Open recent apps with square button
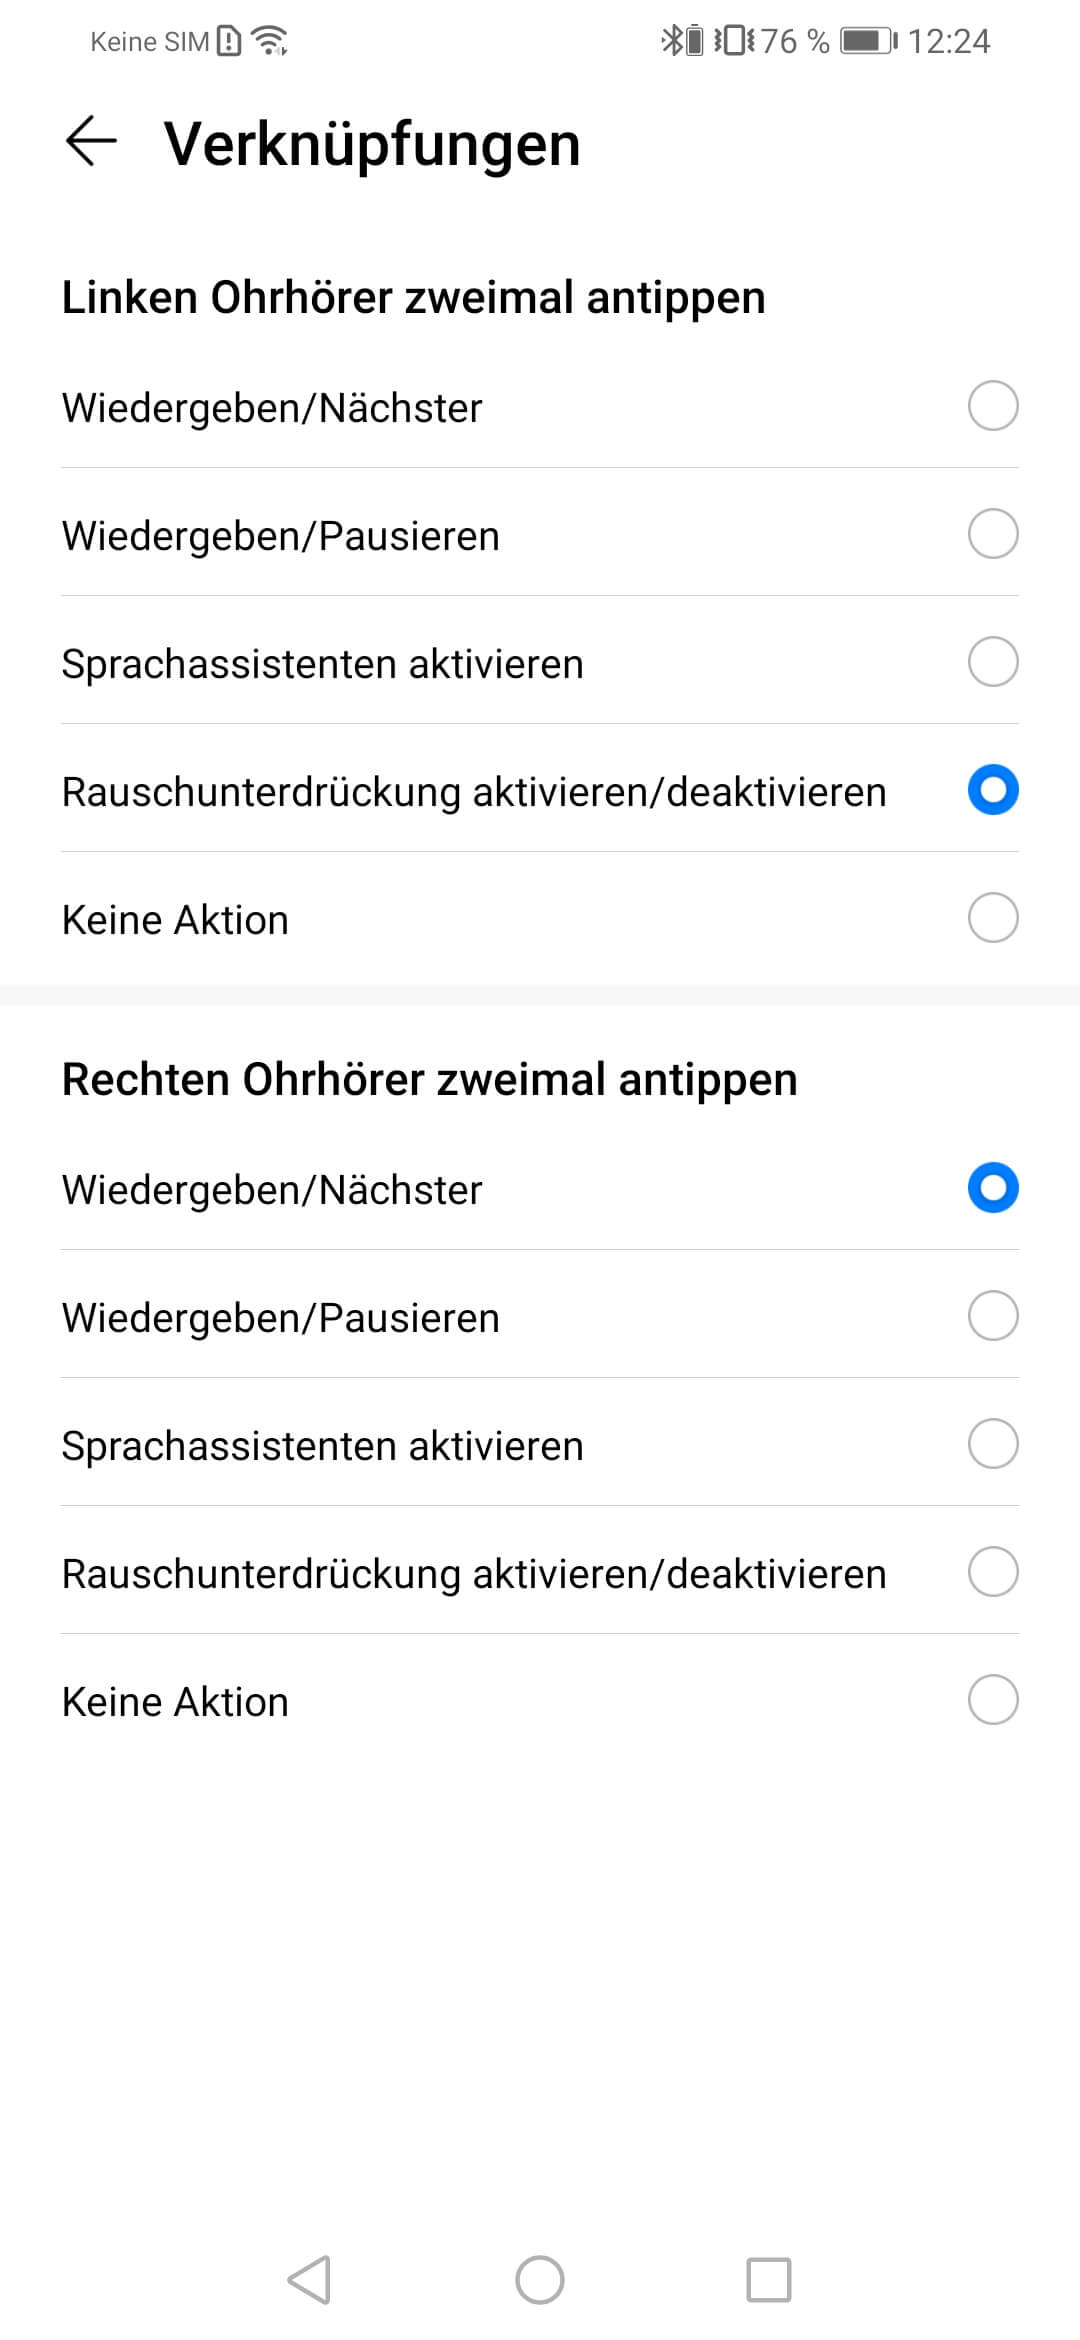This screenshot has height=2340, width=1080. pos(768,2280)
